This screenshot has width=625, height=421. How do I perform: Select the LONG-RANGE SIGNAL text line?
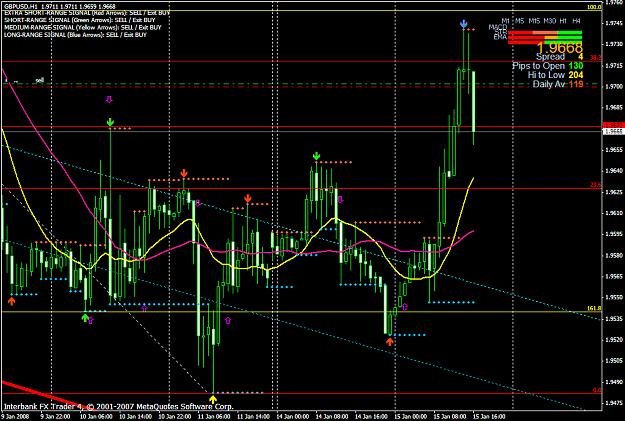tap(75, 35)
